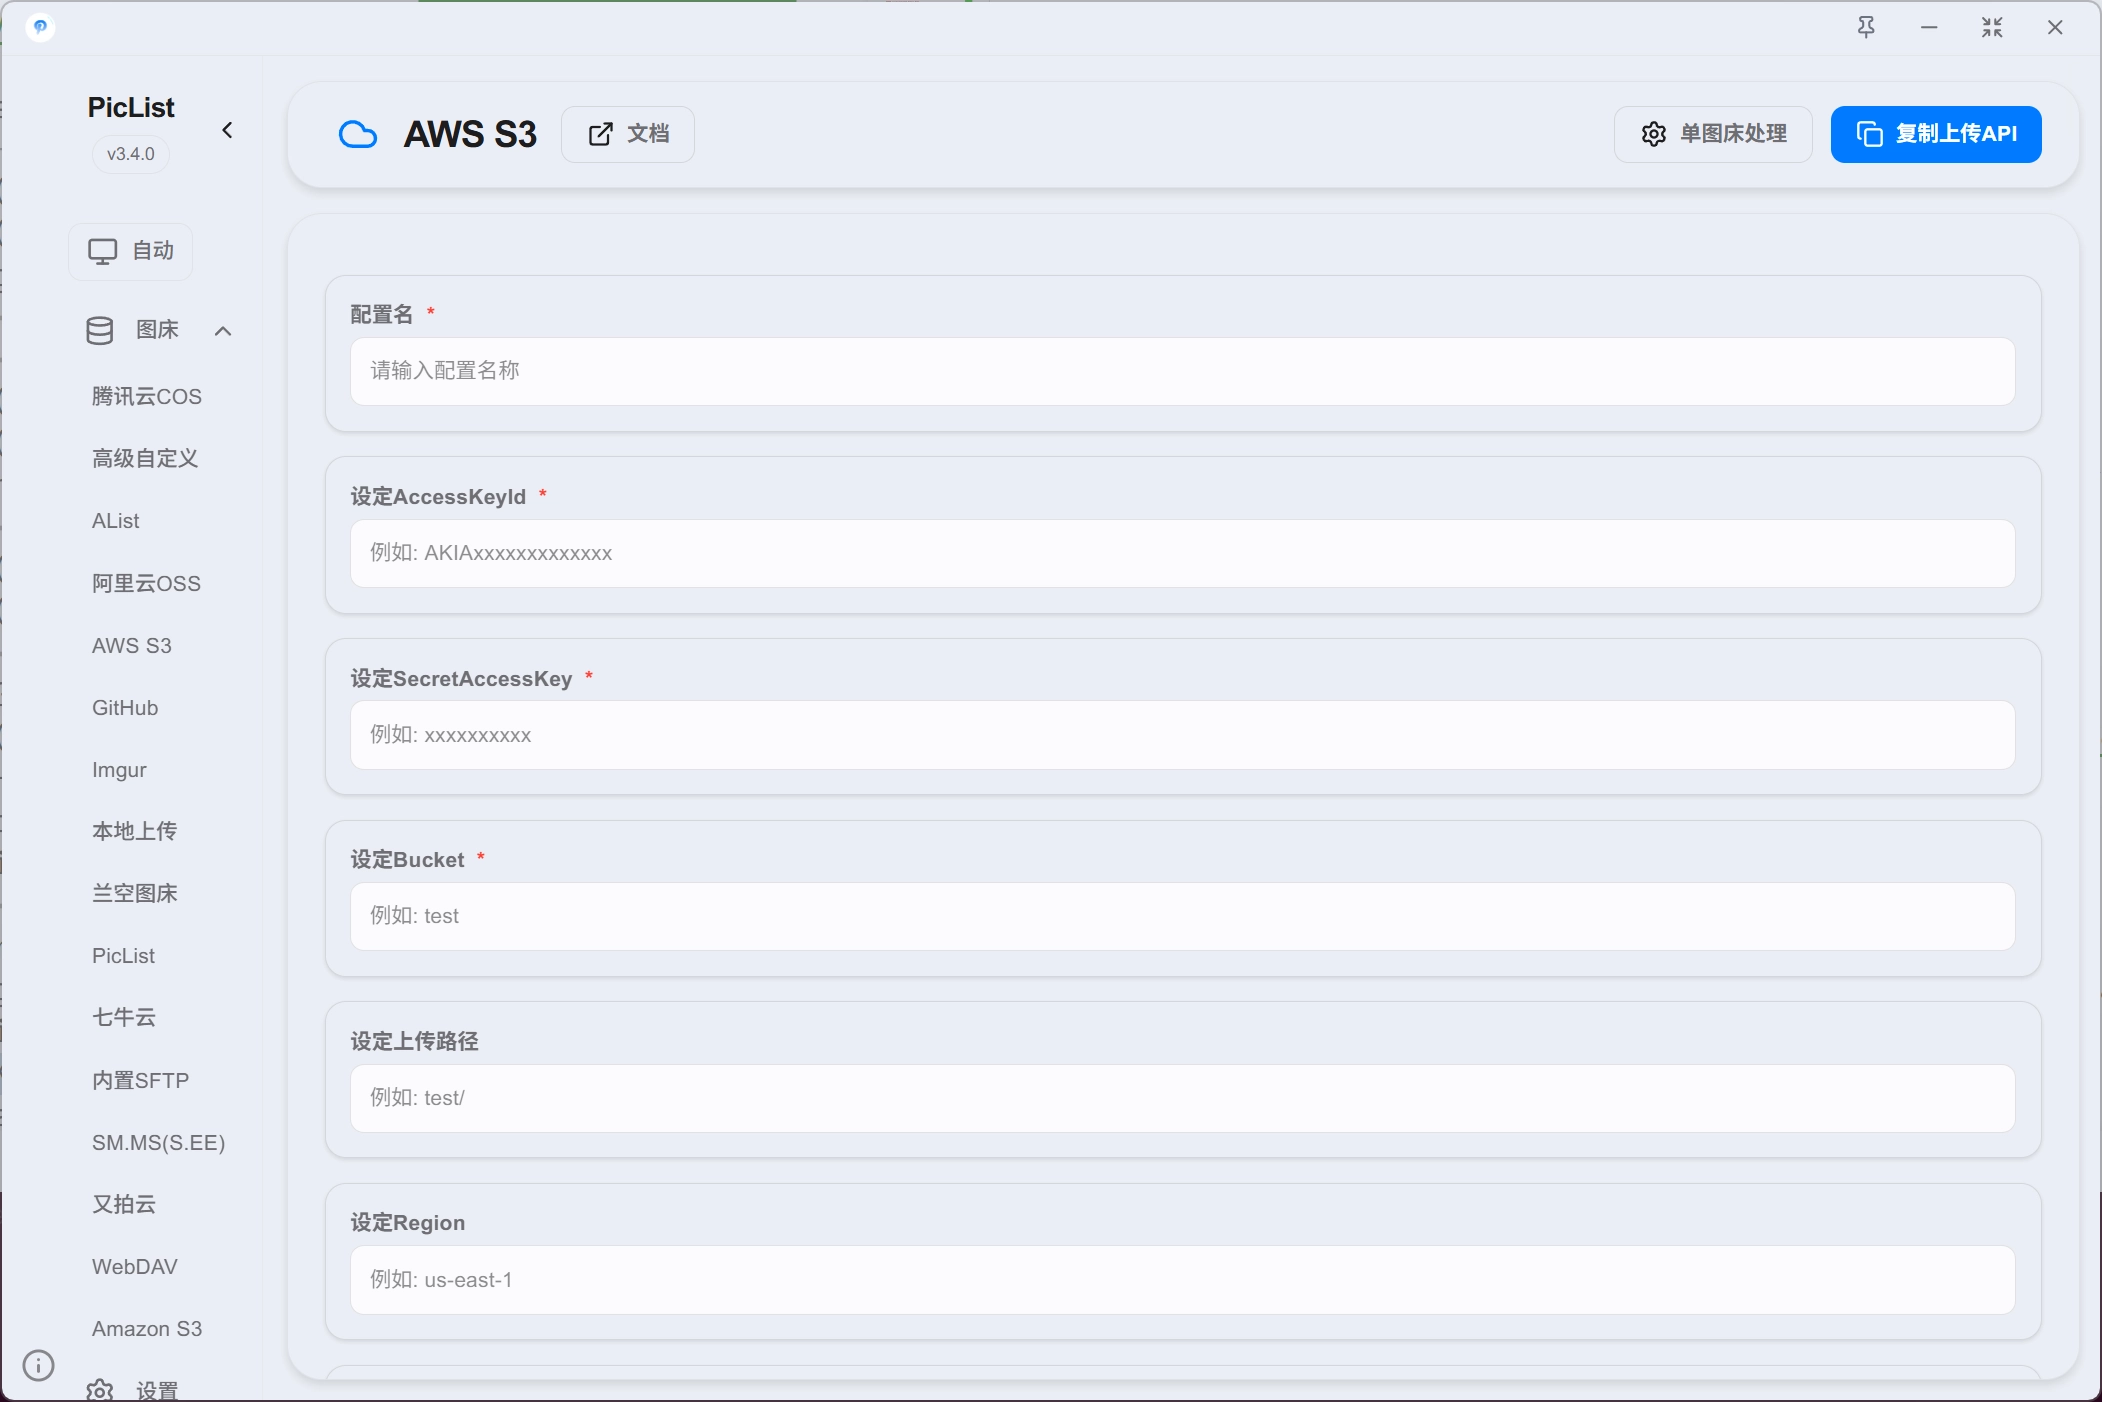The width and height of the screenshot is (2102, 1402).
Task: Select AWS S3 in sidebar
Action: tap(132, 646)
